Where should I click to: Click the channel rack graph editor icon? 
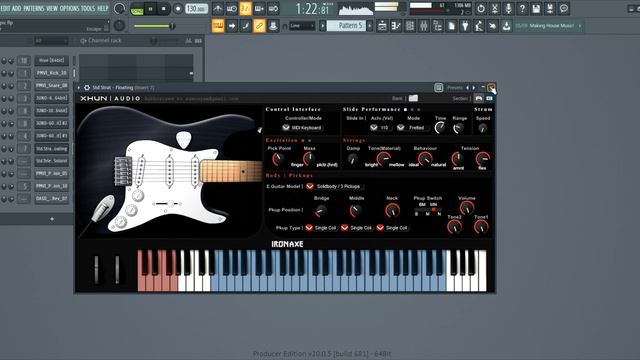pos(189,40)
